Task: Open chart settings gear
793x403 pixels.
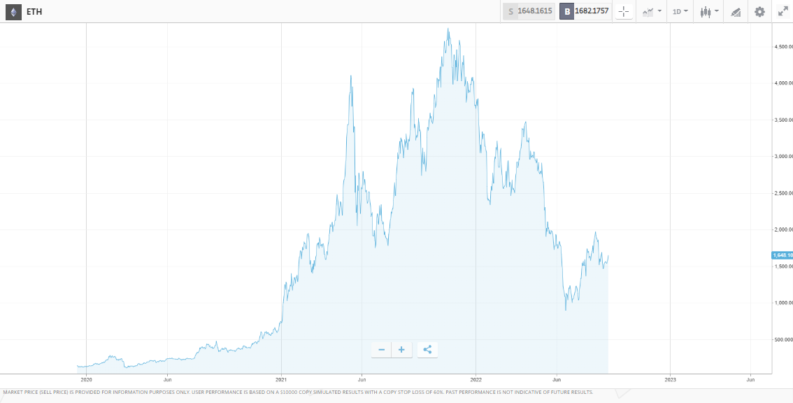Action: click(759, 12)
